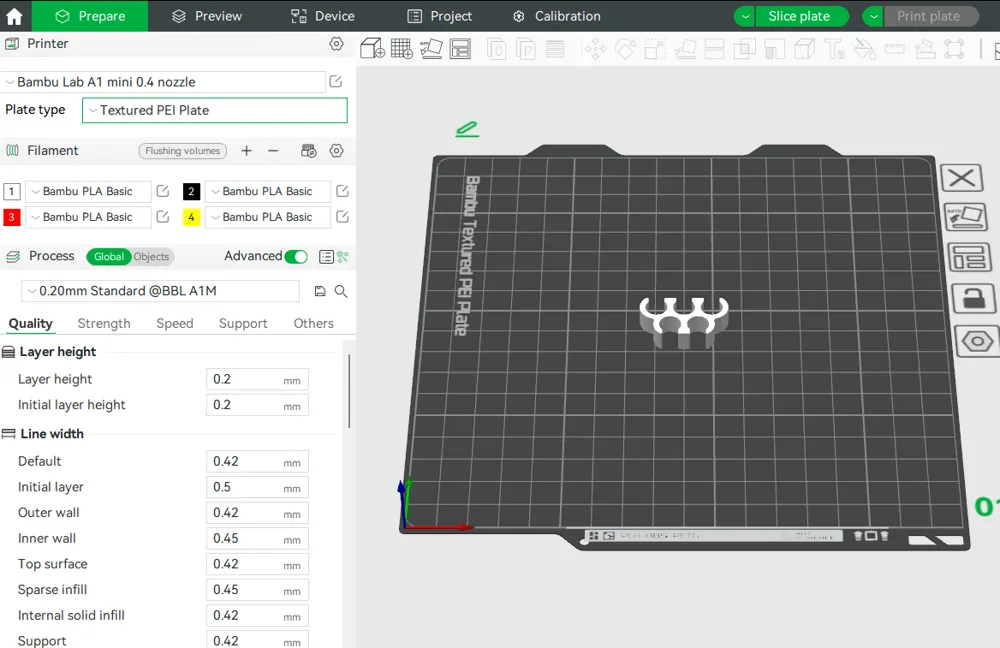Add a new plate from toolbar
Image resolution: width=1000 pixels, height=648 pixels.
(x=402, y=48)
